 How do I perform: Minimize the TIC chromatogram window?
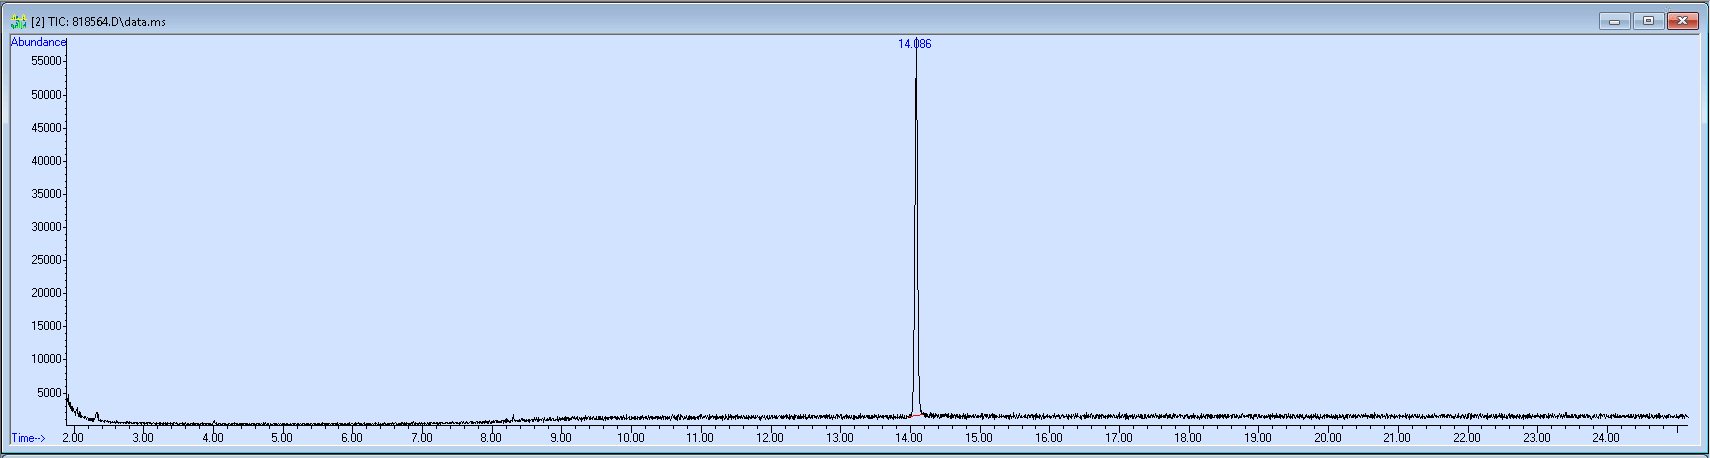1614,21
